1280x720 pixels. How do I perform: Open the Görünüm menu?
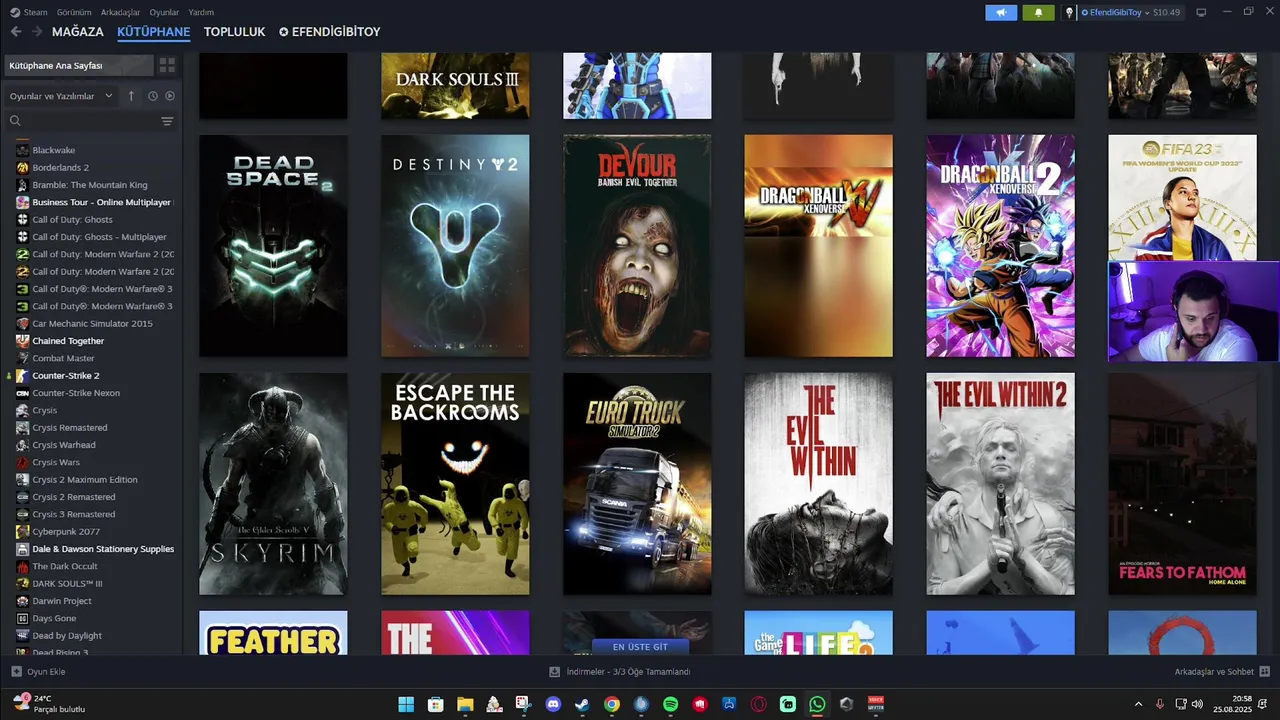tap(74, 12)
